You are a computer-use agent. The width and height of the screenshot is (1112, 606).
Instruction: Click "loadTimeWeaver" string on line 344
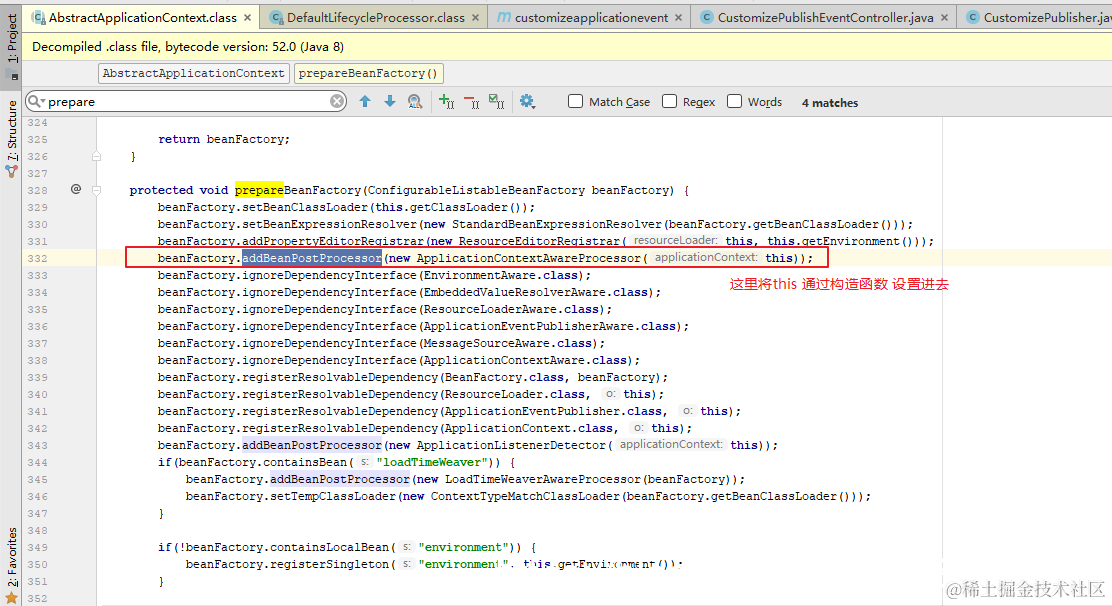(431, 462)
